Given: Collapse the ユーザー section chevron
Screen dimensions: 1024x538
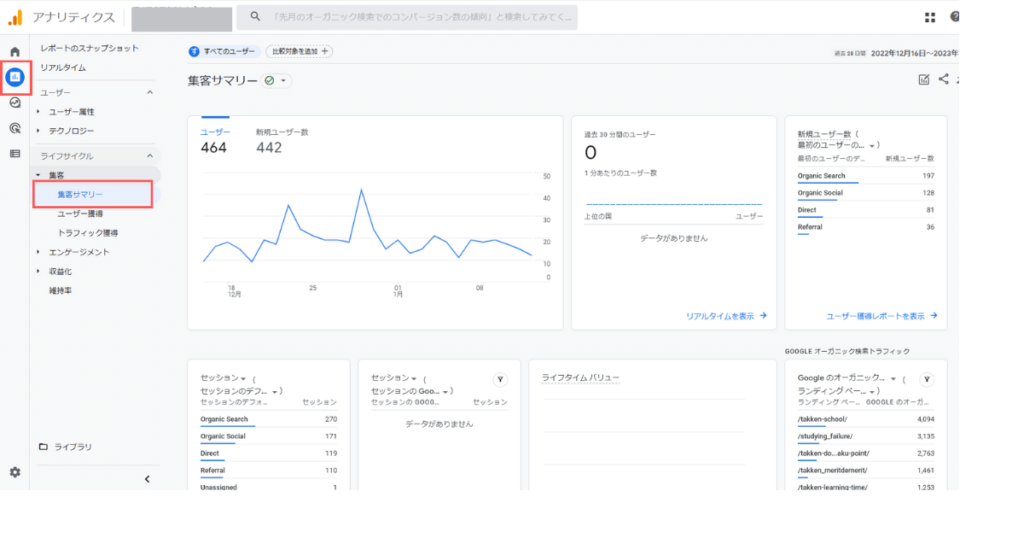Looking at the screenshot, I should (150, 92).
